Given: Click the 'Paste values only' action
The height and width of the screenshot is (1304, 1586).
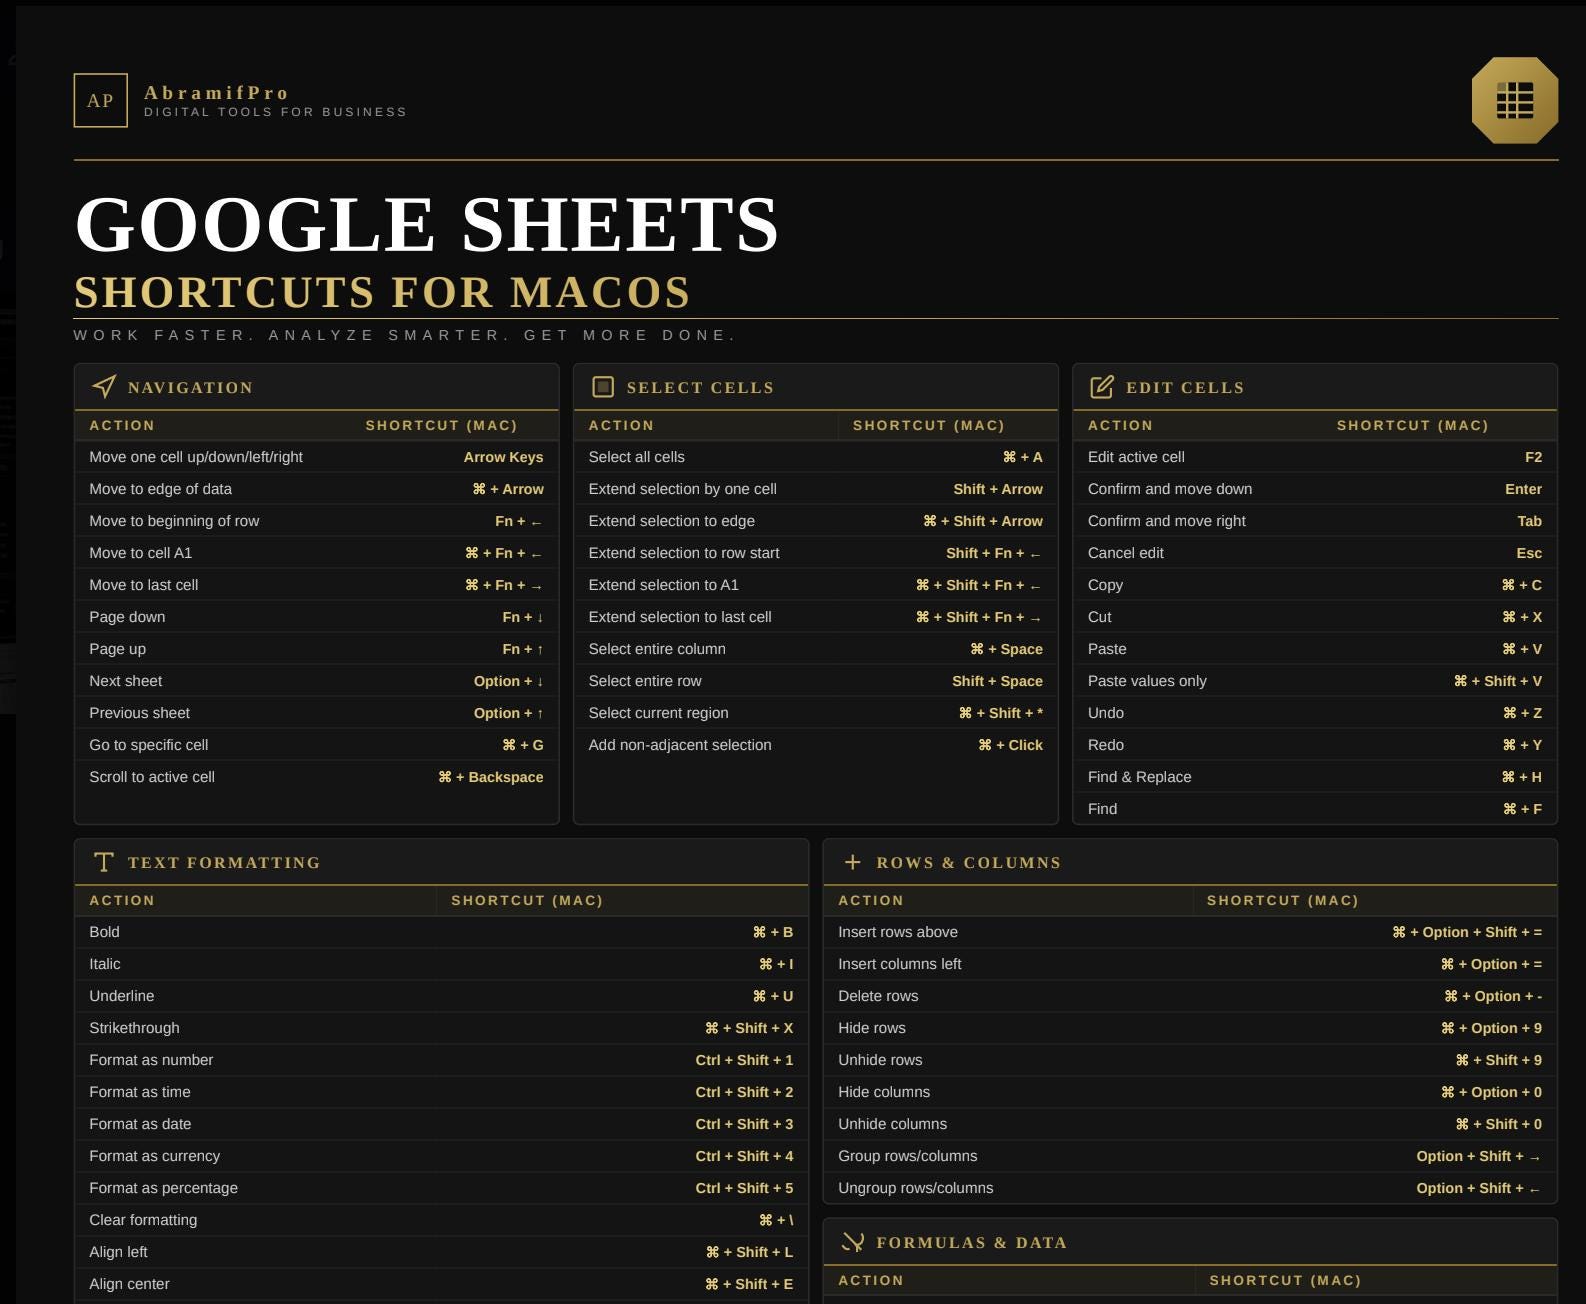Looking at the screenshot, I should 1147,681.
